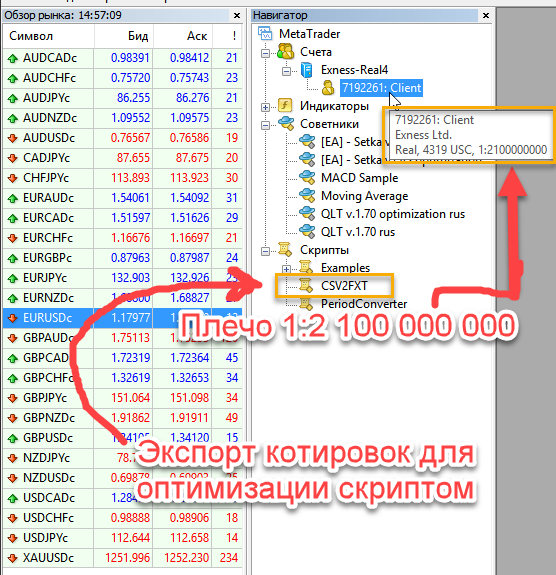Select the USDJPYc symbol row

122,538
